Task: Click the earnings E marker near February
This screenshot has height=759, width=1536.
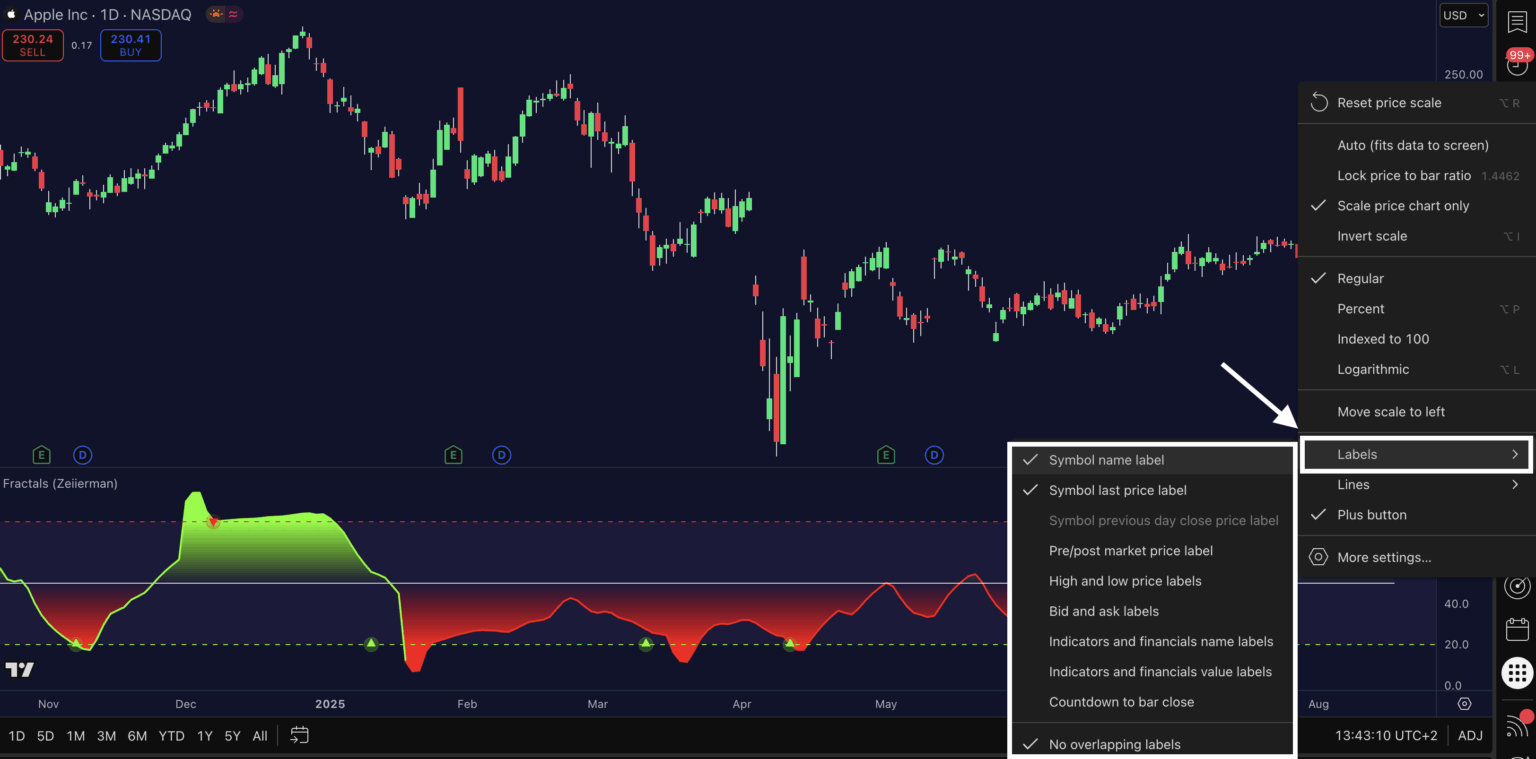Action: tap(453, 455)
